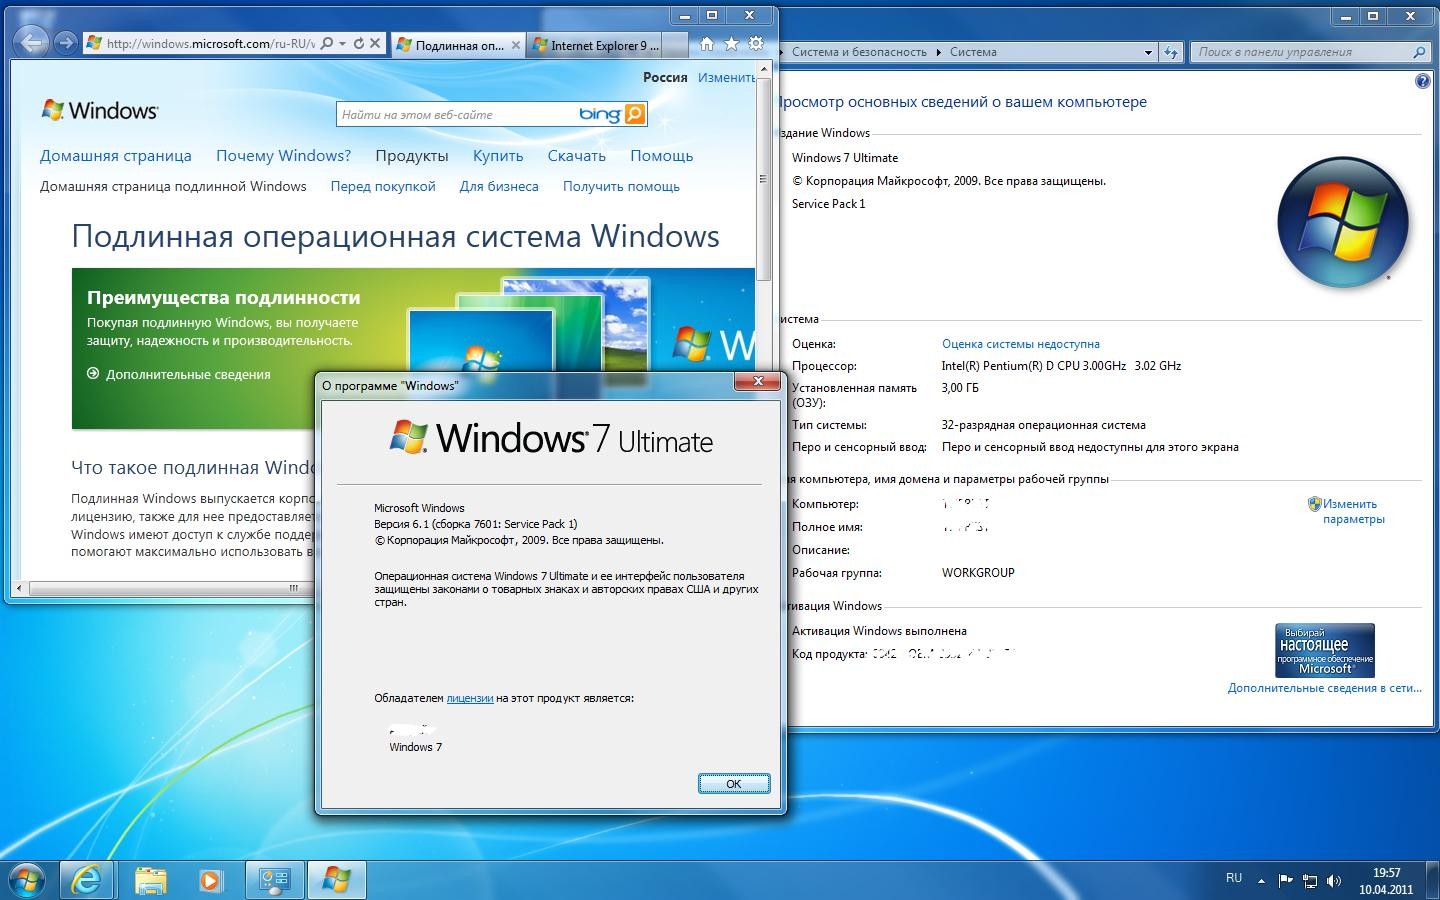
Task: Click About Windows taskbar button
Action: point(336,880)
